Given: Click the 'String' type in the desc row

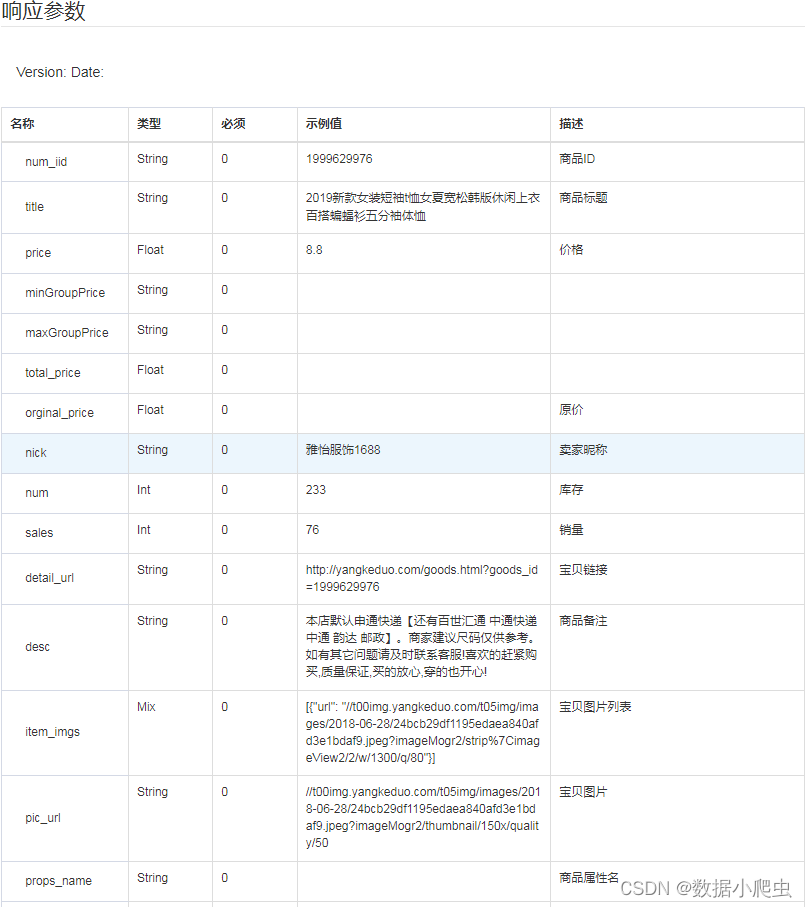Looking at the screenshot, I should point(153,621).
